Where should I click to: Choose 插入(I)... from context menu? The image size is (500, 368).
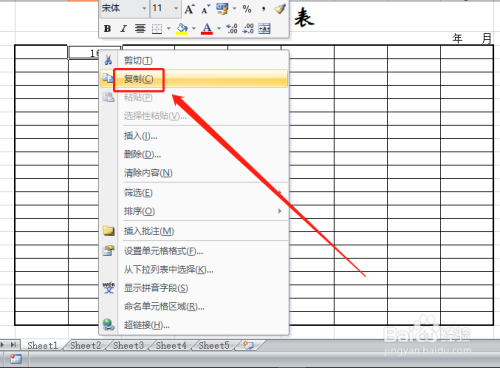pos(194,136)
